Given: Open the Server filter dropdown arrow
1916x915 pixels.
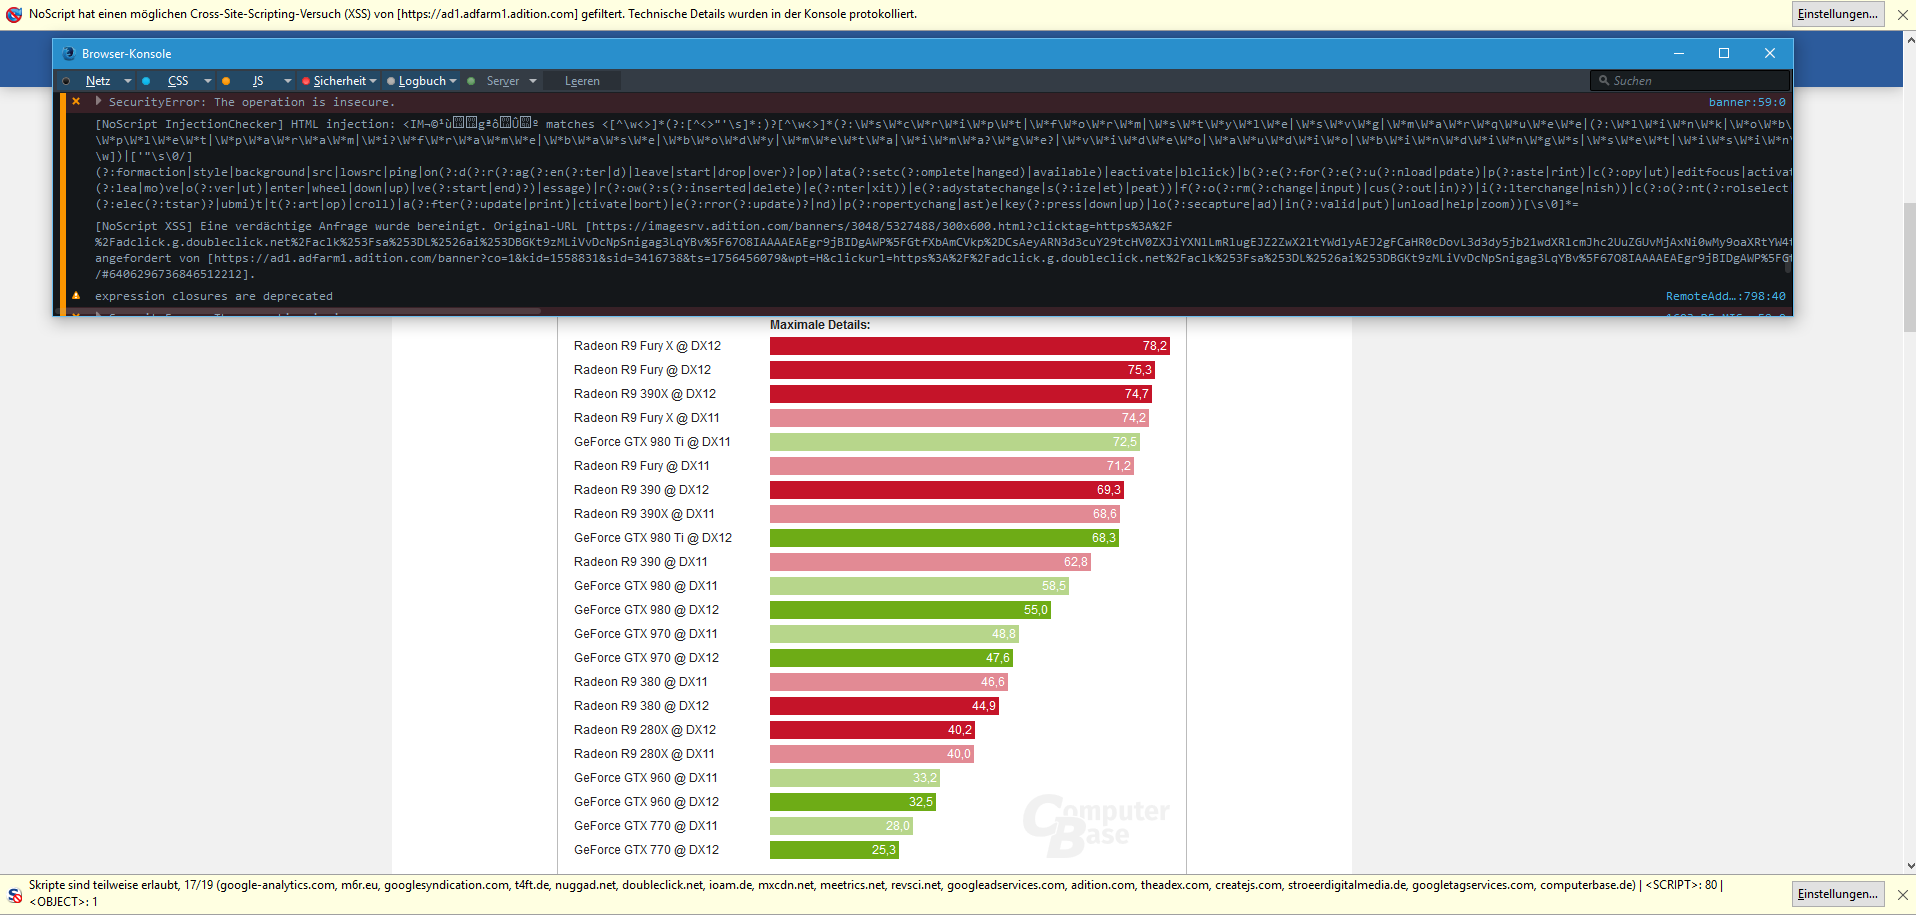Looking at the screenshot, I should [x=533, y=81].
